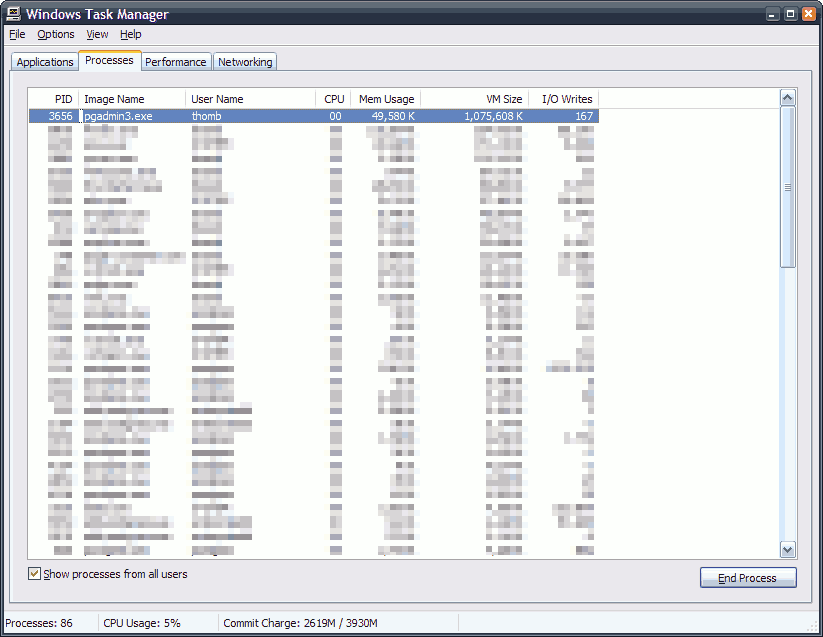Image resolution: width=823 pixels, height=637 pixels.
Task: Click the Task Manager title bar icon
Action: [x=14, y=14]
